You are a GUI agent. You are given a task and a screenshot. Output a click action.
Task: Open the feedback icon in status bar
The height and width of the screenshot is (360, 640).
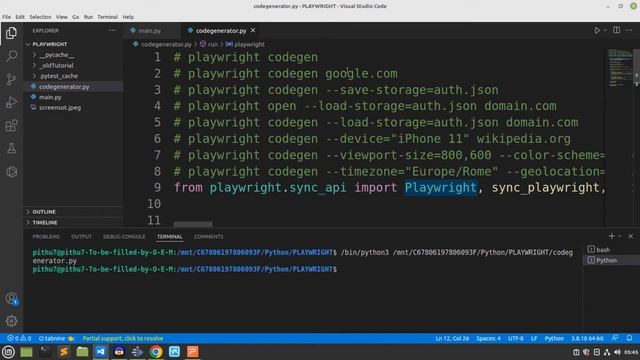point(615,338)
